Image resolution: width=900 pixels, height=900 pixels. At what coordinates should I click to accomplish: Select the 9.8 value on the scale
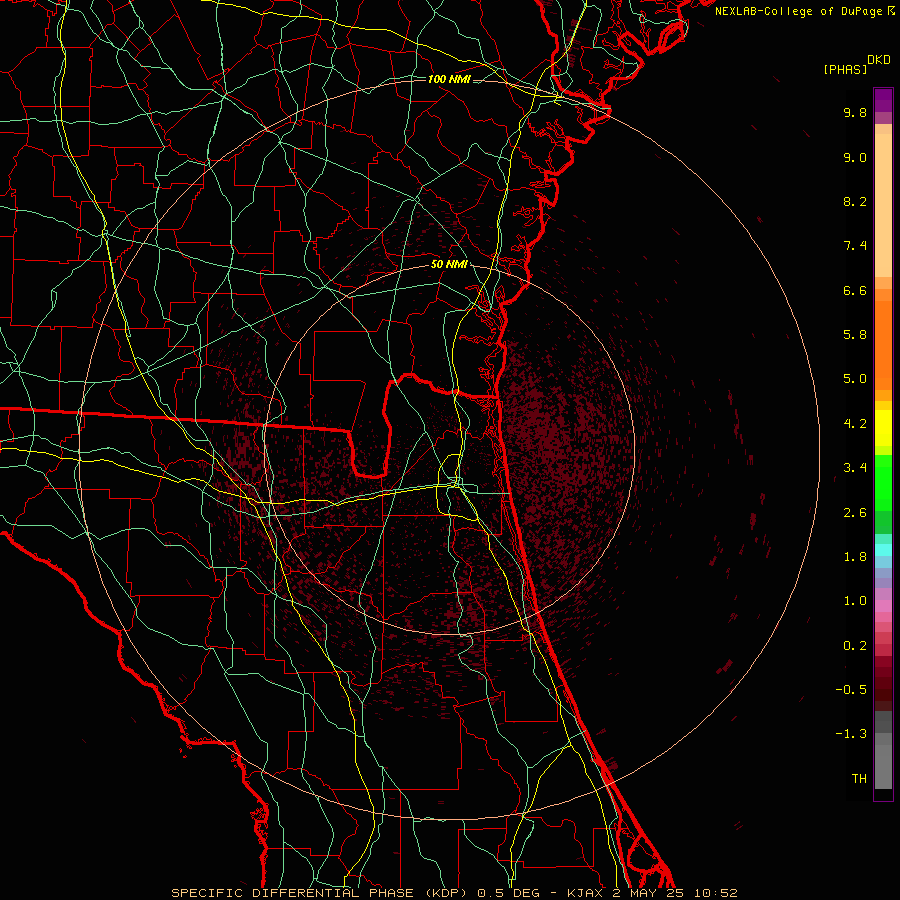[855, 112]
